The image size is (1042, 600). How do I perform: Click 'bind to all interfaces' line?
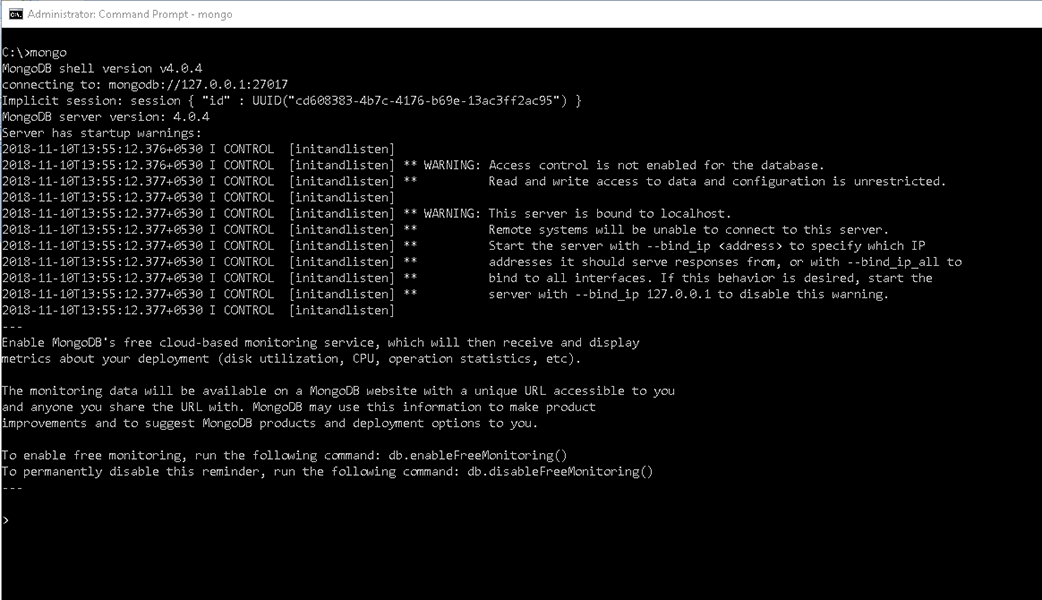710,278
